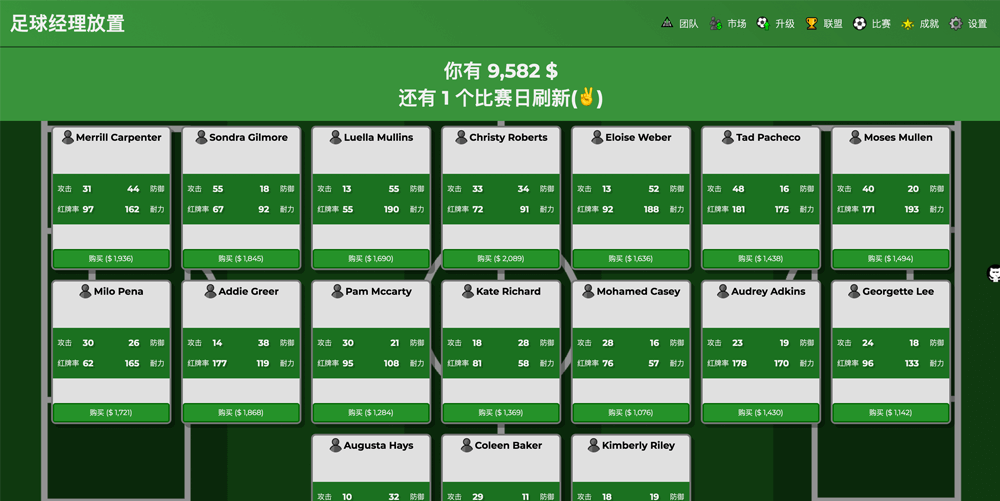Viewport: 1000px width, 501px height.
Task: Click the upgrade soccer ball icon
Action: [763, 24]
